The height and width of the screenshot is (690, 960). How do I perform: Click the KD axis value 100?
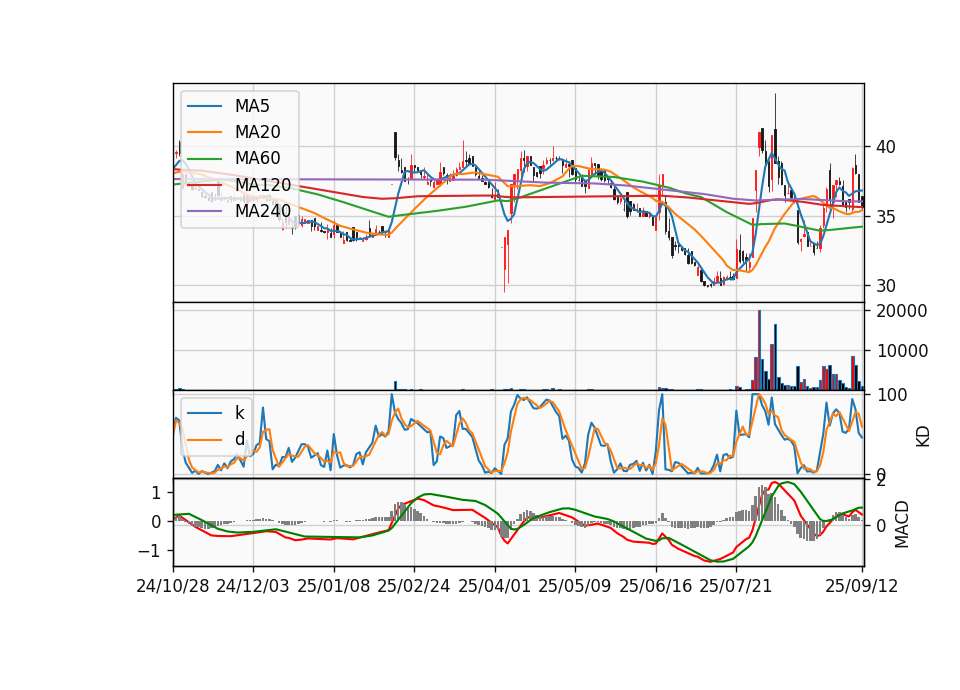(x=891, y=395)
